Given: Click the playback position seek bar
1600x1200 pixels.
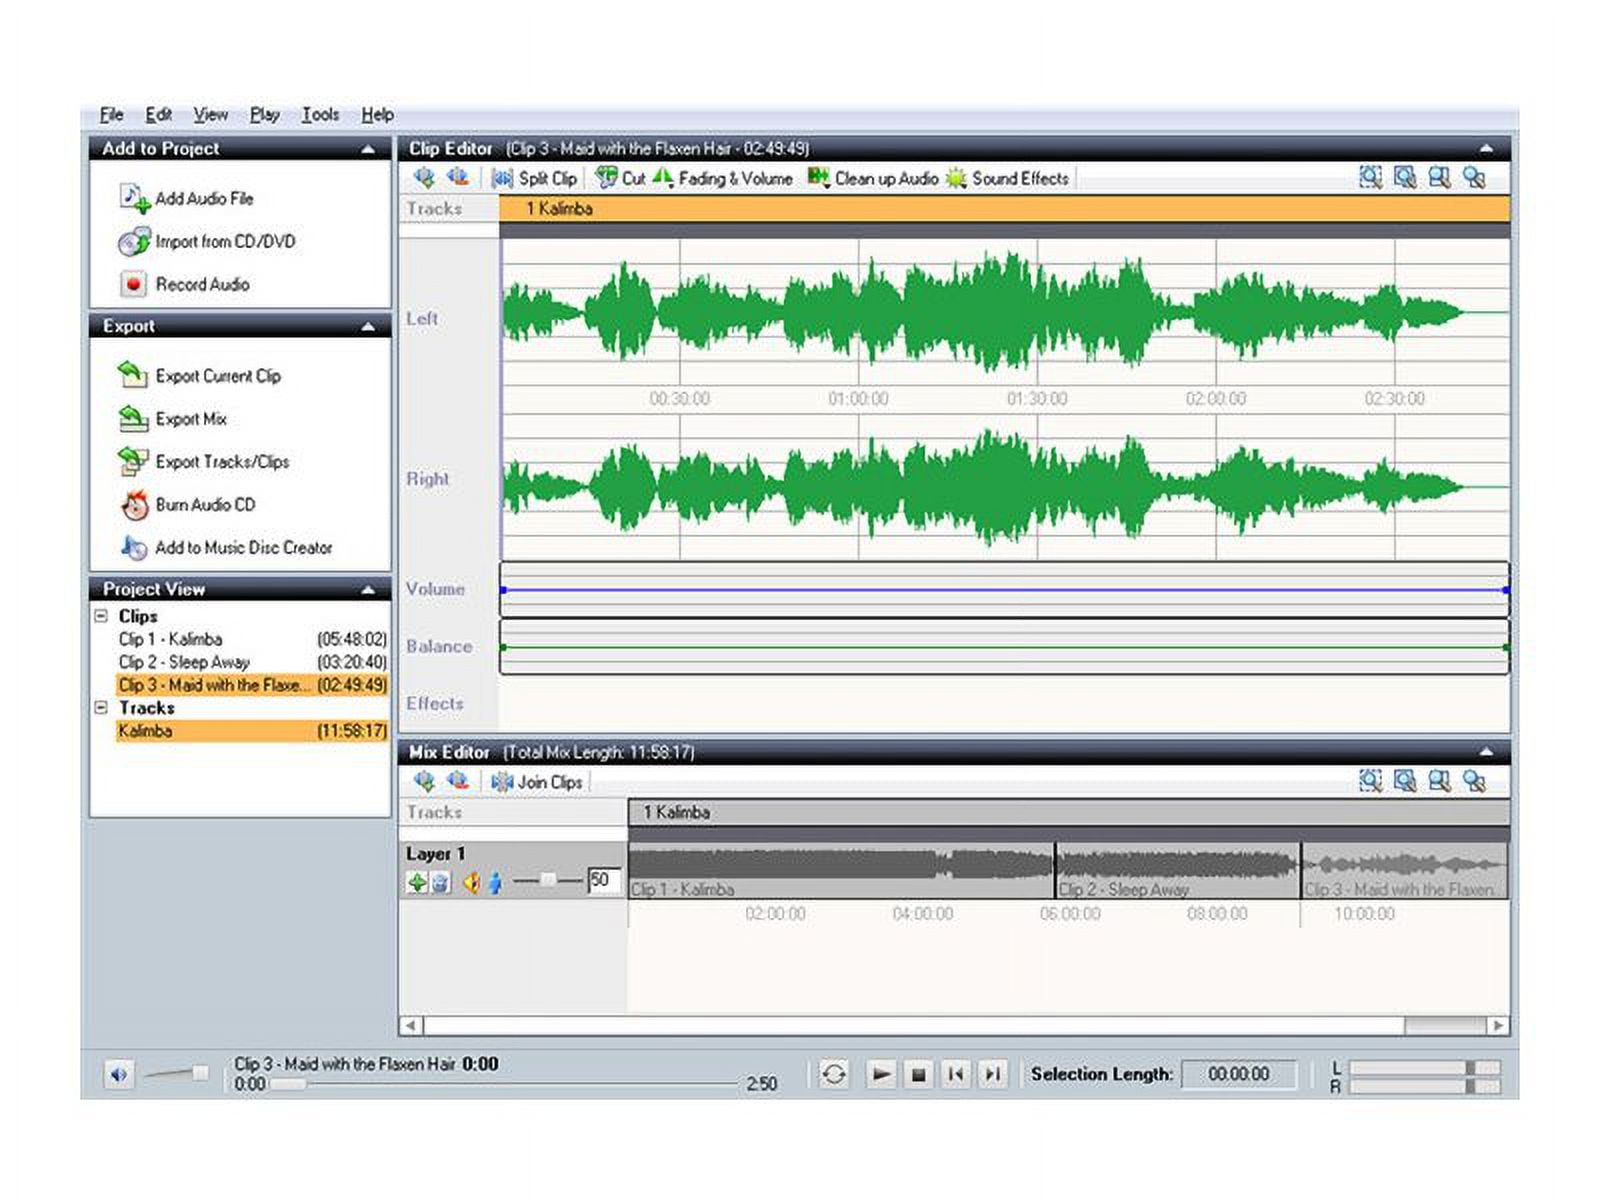Looking at the screenshot, I should click(504, 1084).
